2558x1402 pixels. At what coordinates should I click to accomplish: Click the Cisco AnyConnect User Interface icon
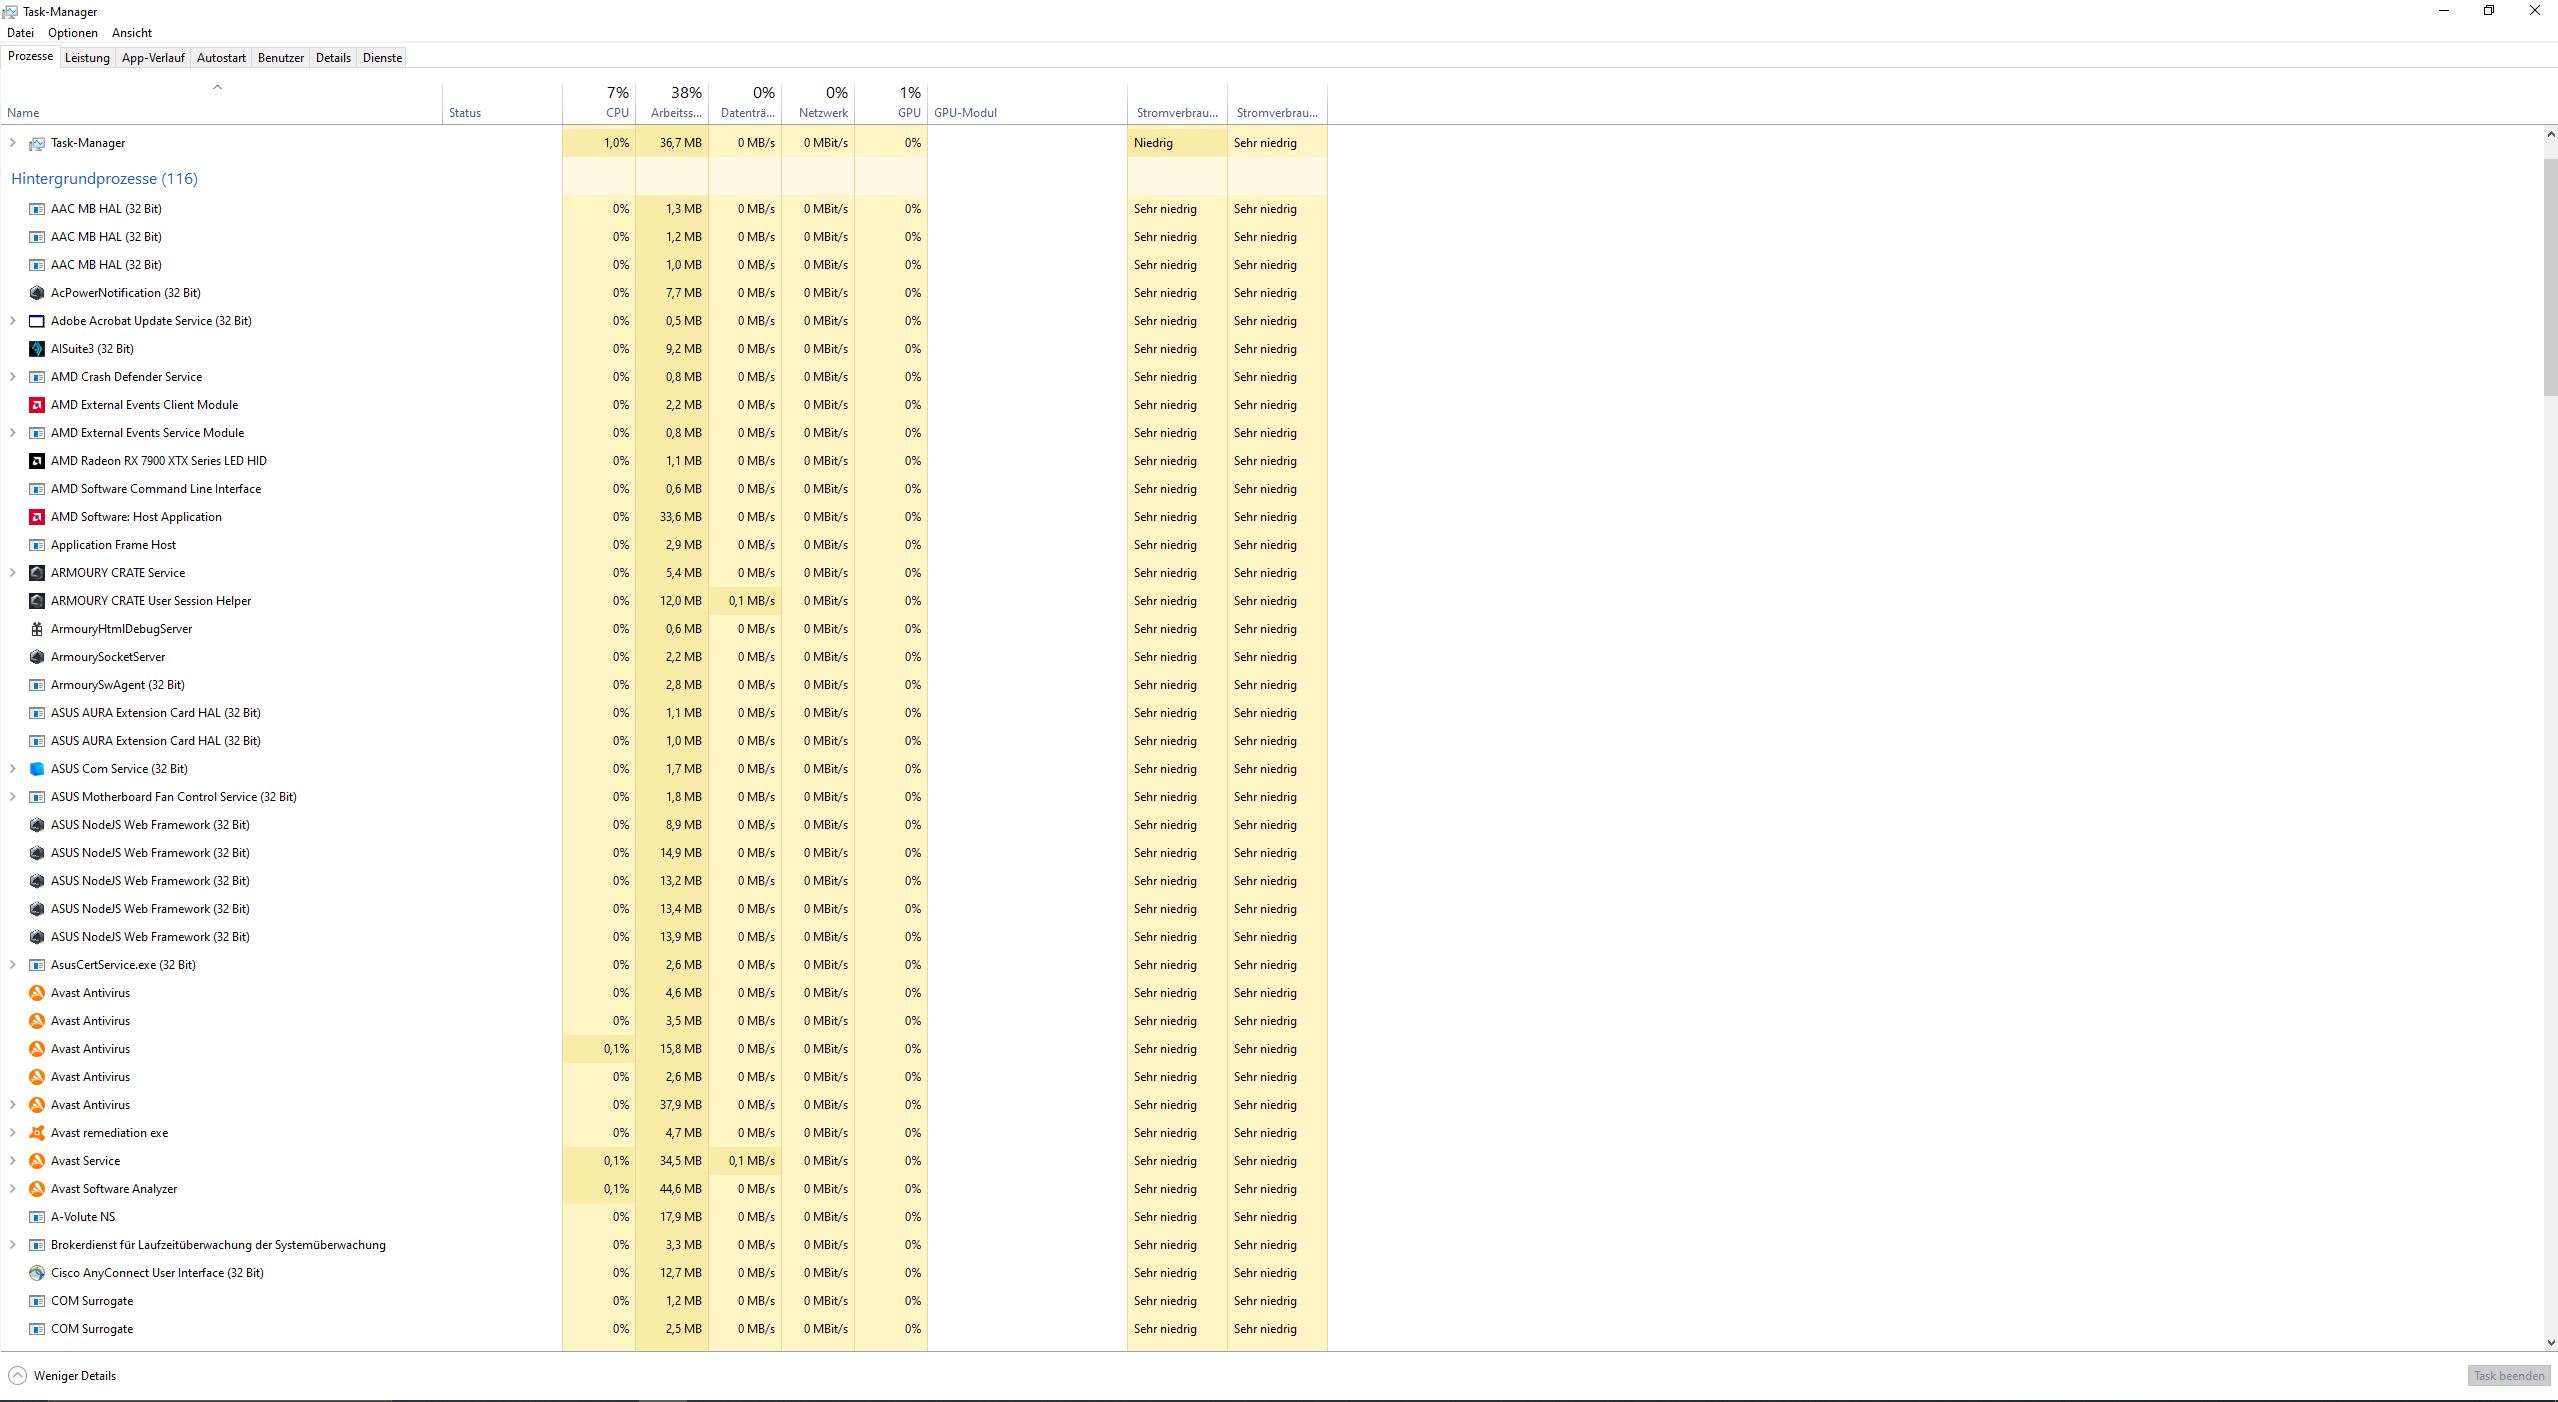pyautogui.click(x=37, y=1273)
